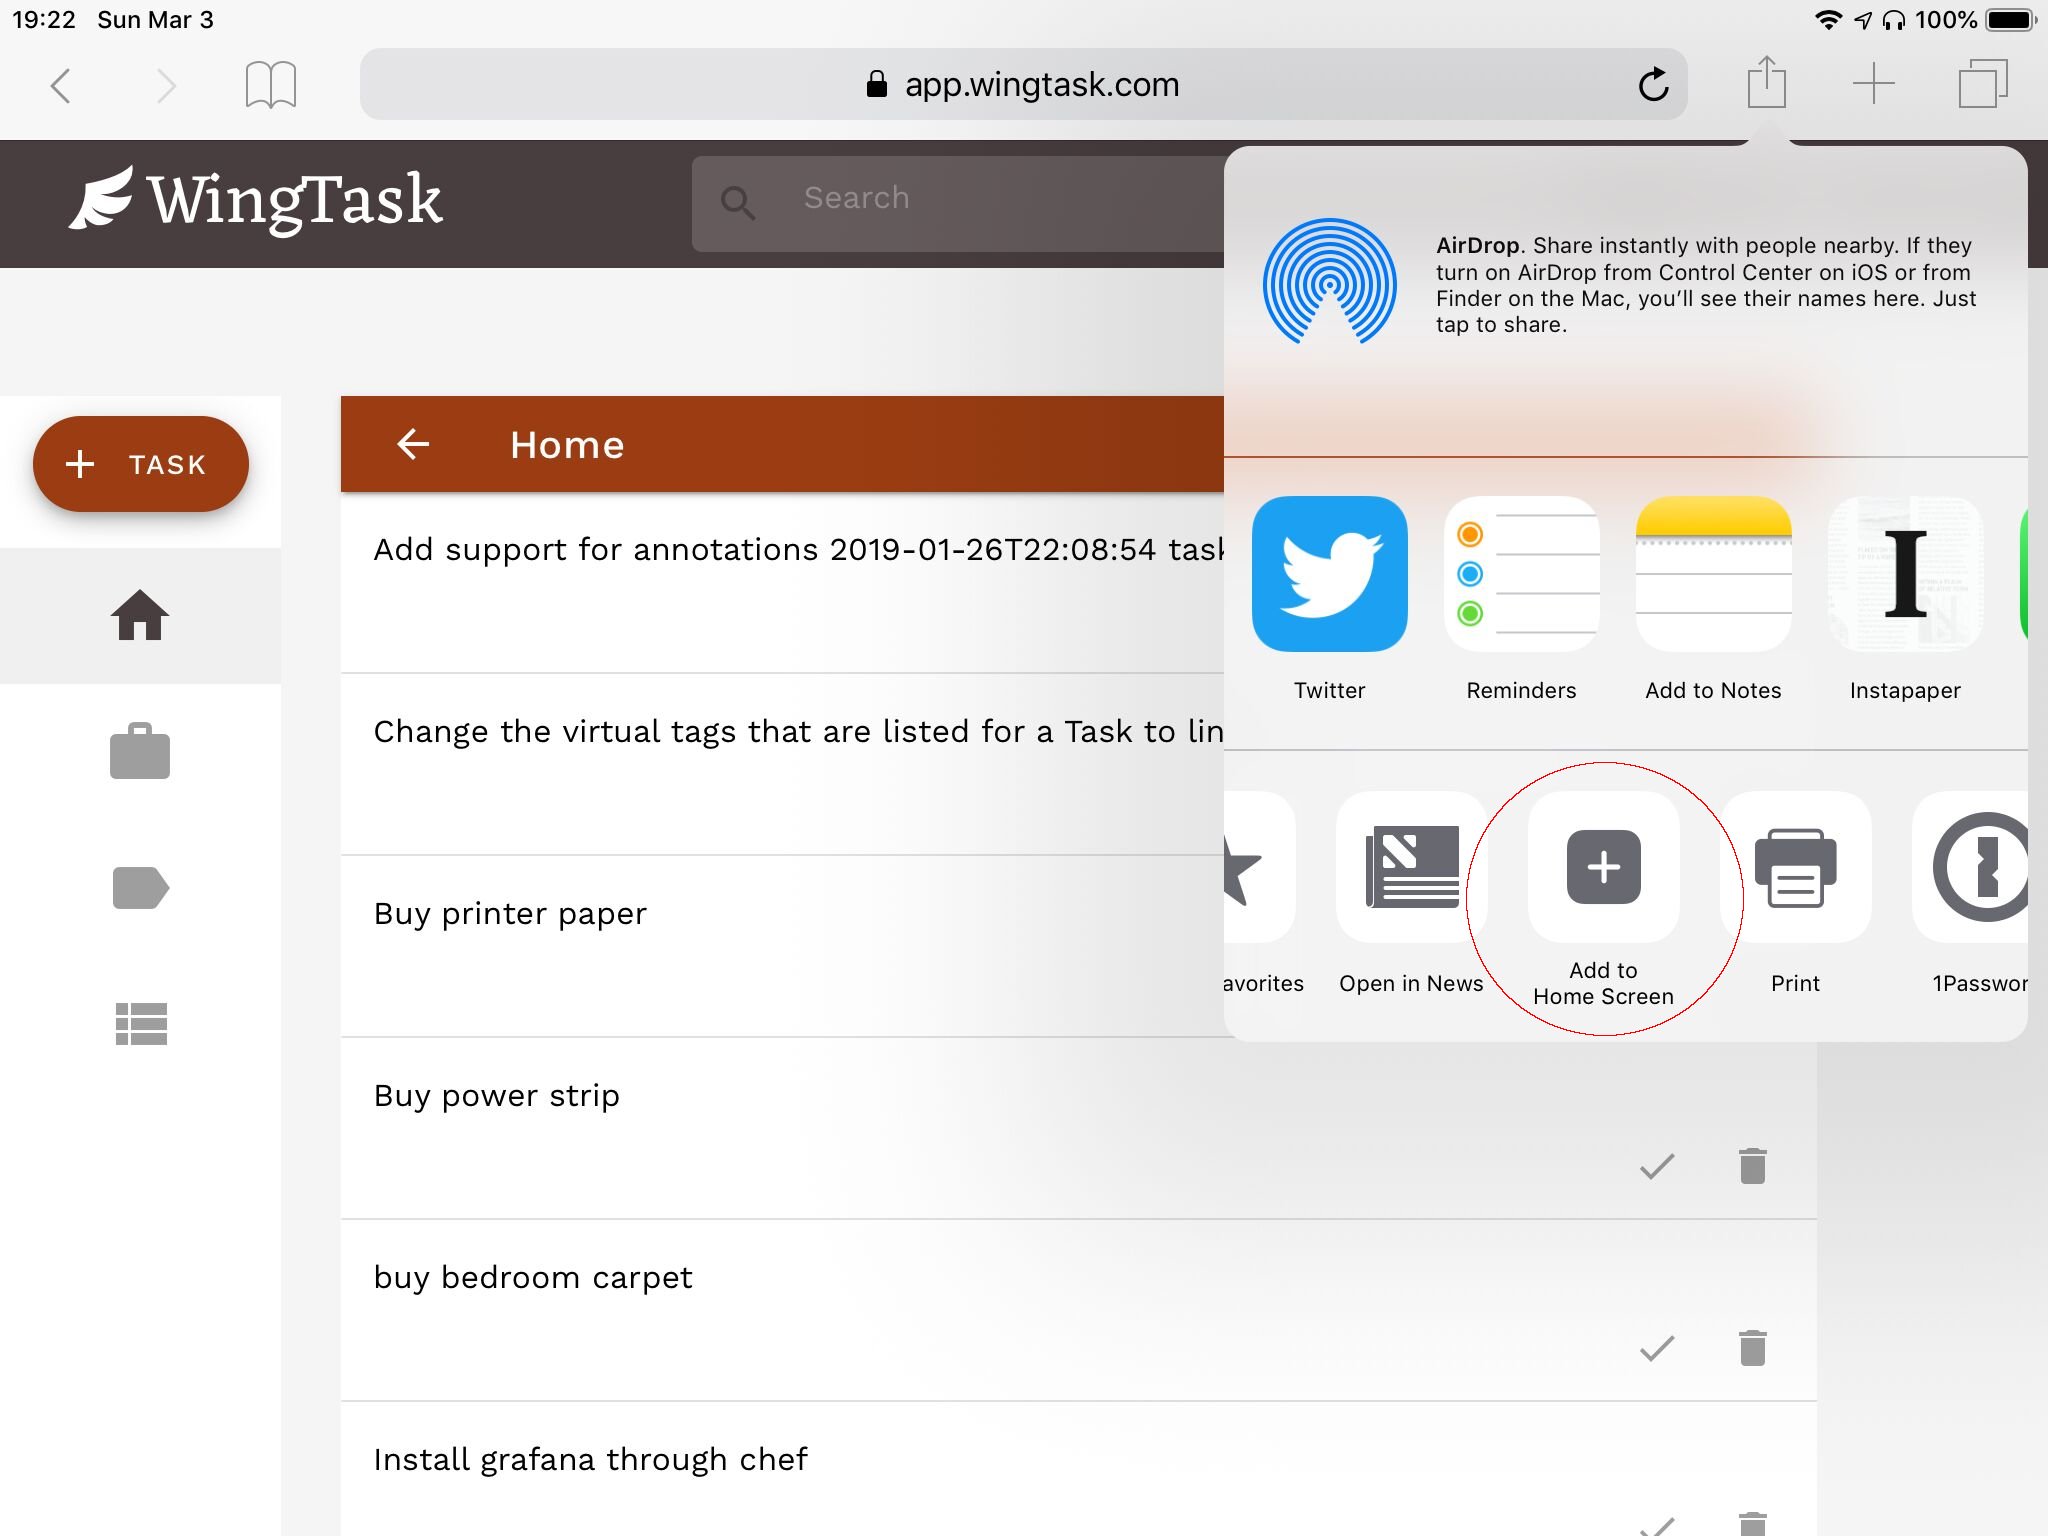This screenshot has height=1536, width=2048.
Task: Tap Safari back navigation arrow
Action: click(x=61, y=86)
